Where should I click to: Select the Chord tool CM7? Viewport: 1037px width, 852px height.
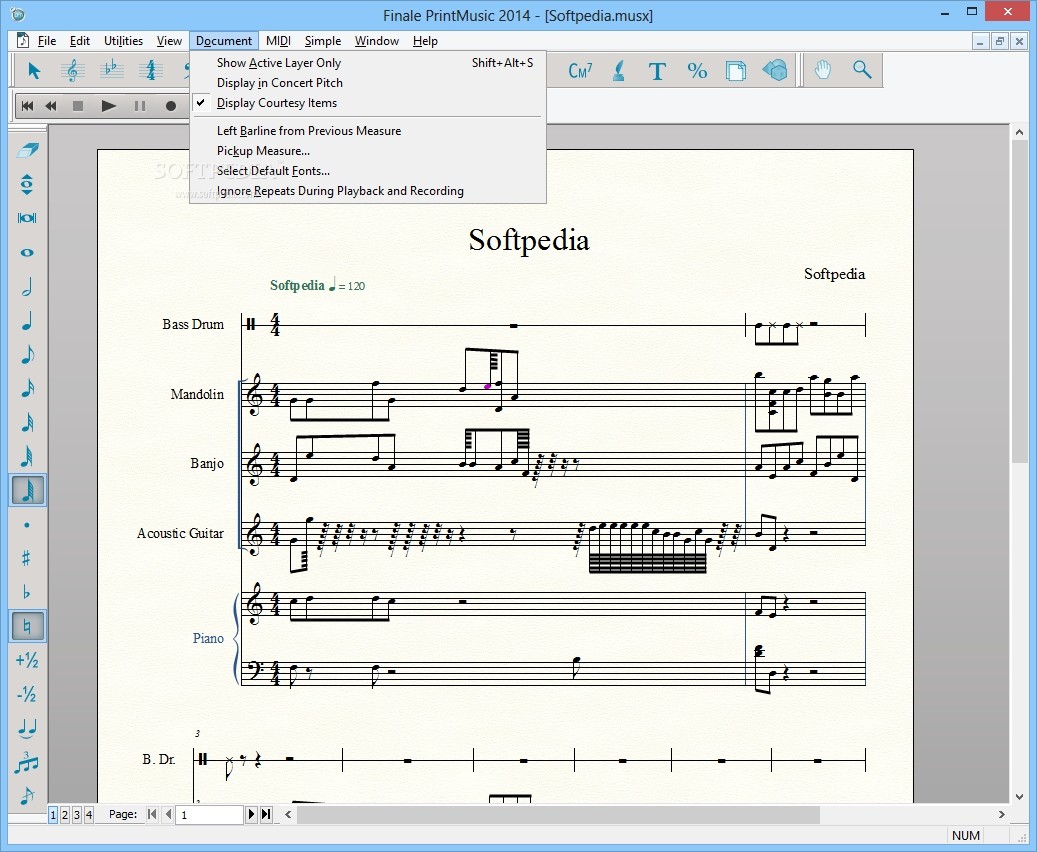580,70
